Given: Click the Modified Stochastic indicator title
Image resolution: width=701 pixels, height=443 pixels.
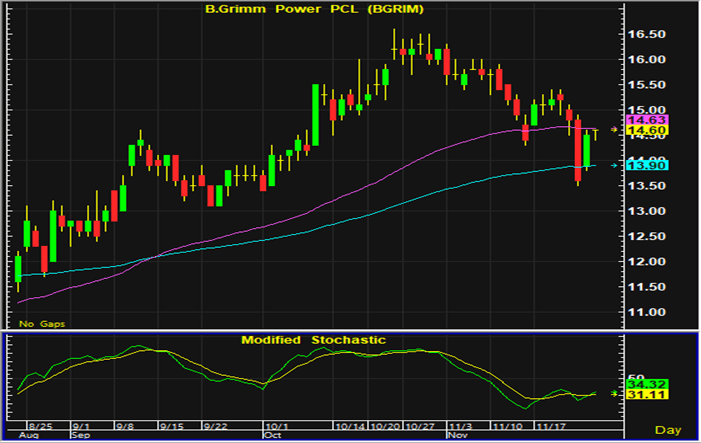Looking at the screenshot, I should point(312,340).
